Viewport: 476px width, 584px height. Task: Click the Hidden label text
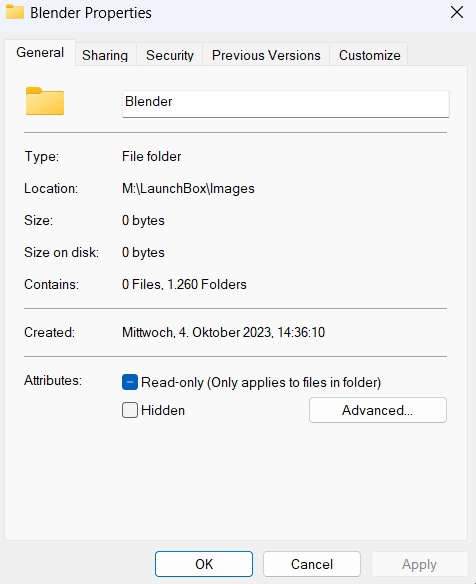pyautogui.click(x=163, y=410)
